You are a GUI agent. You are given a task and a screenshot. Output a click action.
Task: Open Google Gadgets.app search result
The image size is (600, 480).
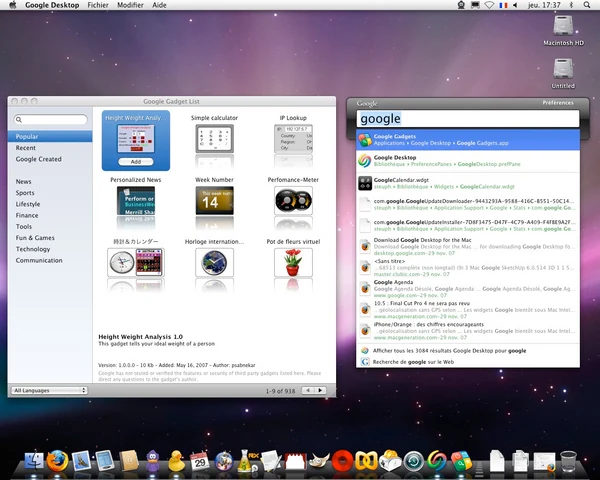[x=468, y=140]
